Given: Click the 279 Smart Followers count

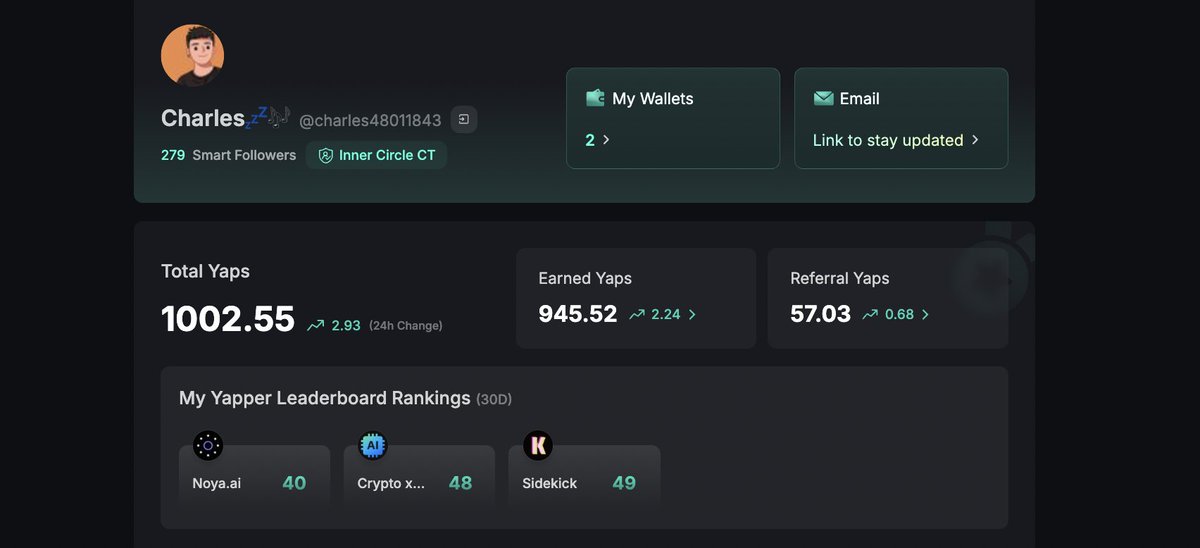Looking at the screenshot, I should pos(229,155).
